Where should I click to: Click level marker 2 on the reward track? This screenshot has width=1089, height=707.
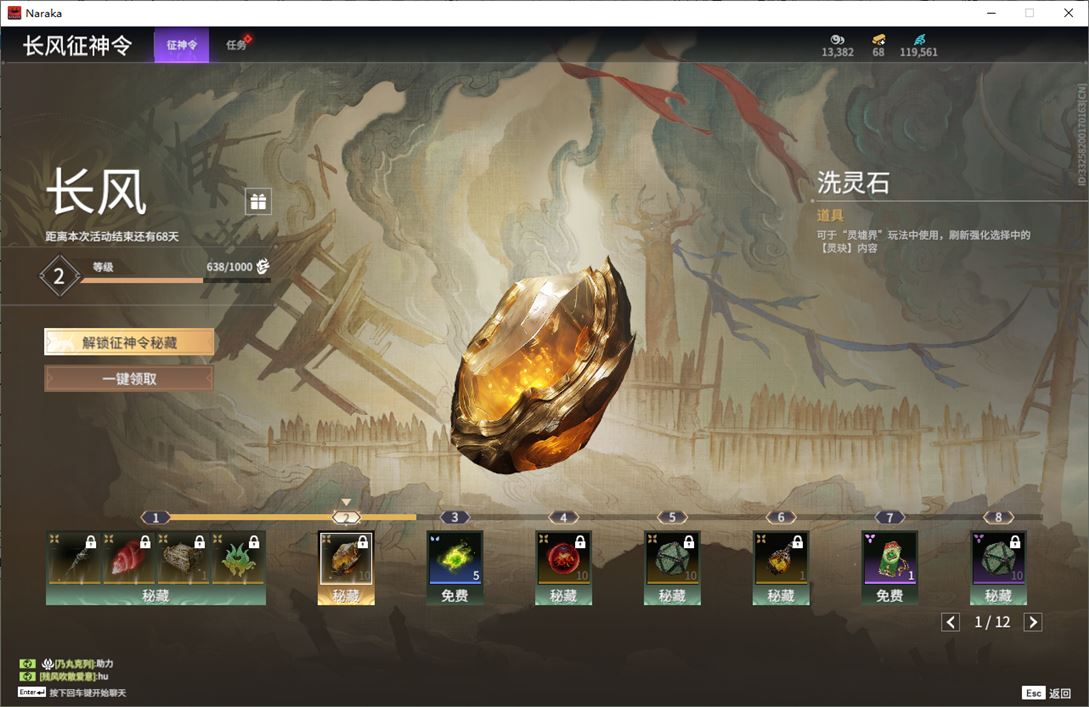point(346,517)
